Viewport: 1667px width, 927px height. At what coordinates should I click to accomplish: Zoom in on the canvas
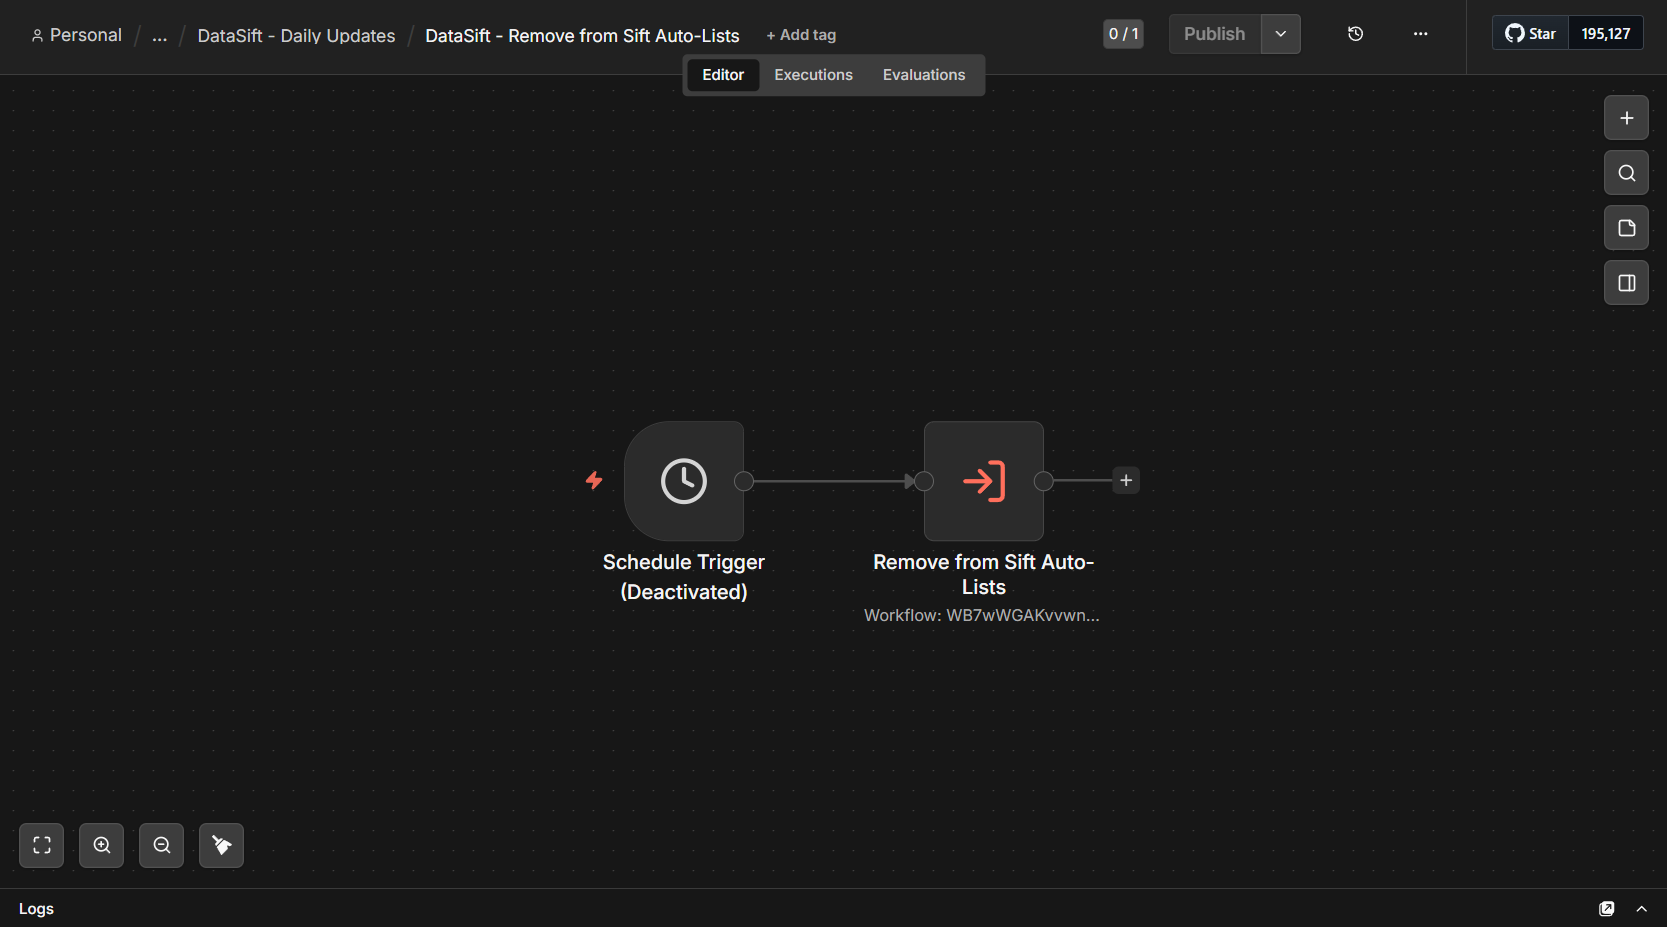pyautogui.click(x=102, y=846)
